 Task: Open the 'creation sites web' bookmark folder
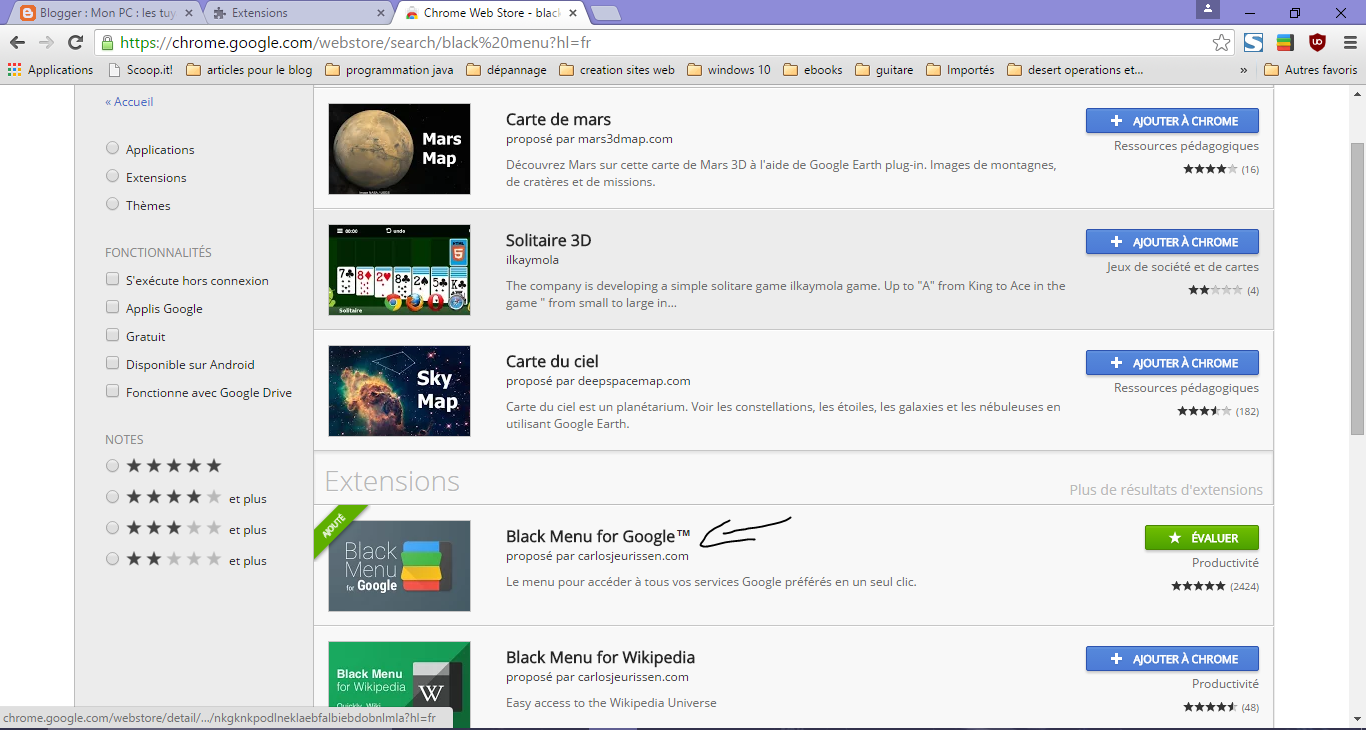point(617,70)
